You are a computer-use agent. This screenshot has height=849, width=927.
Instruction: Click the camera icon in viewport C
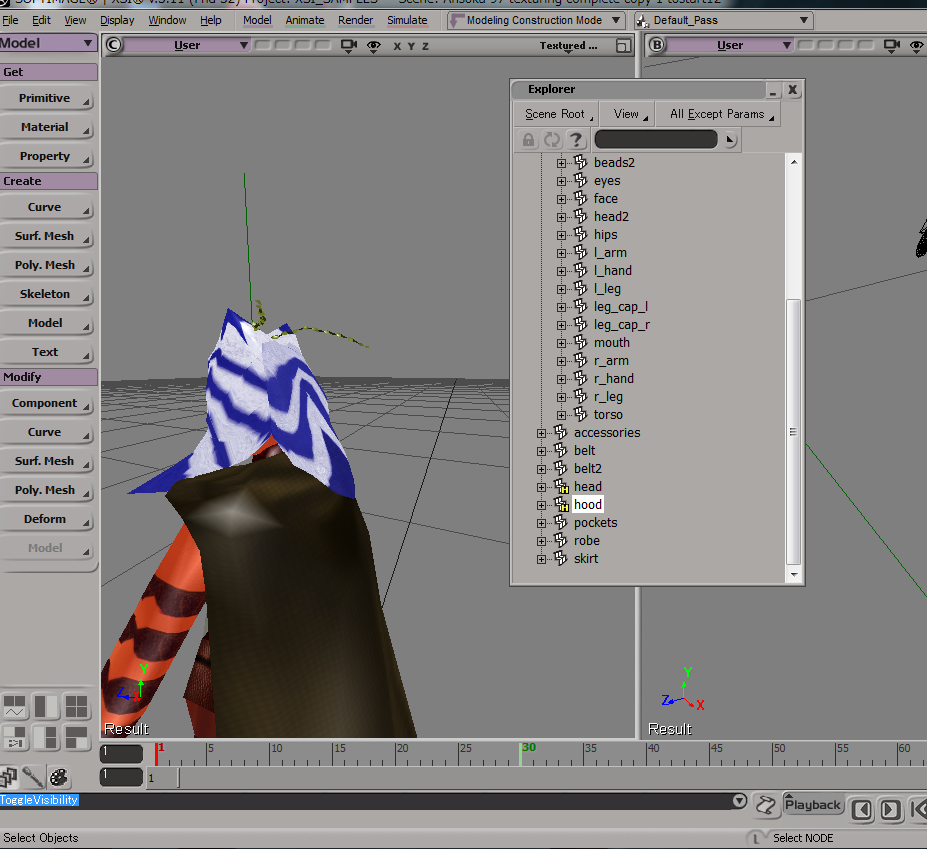click(x=349, y=46)
